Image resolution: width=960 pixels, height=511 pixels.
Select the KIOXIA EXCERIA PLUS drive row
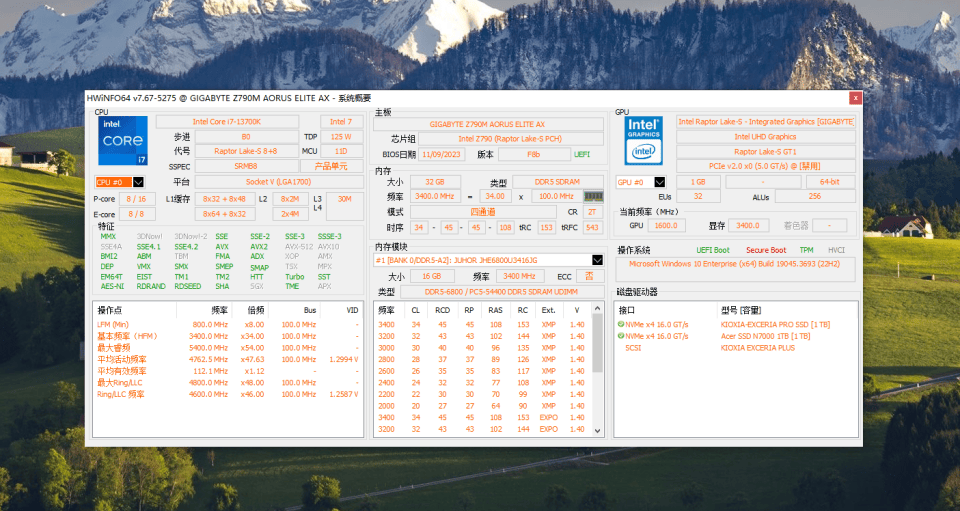(x=735, y=348)
